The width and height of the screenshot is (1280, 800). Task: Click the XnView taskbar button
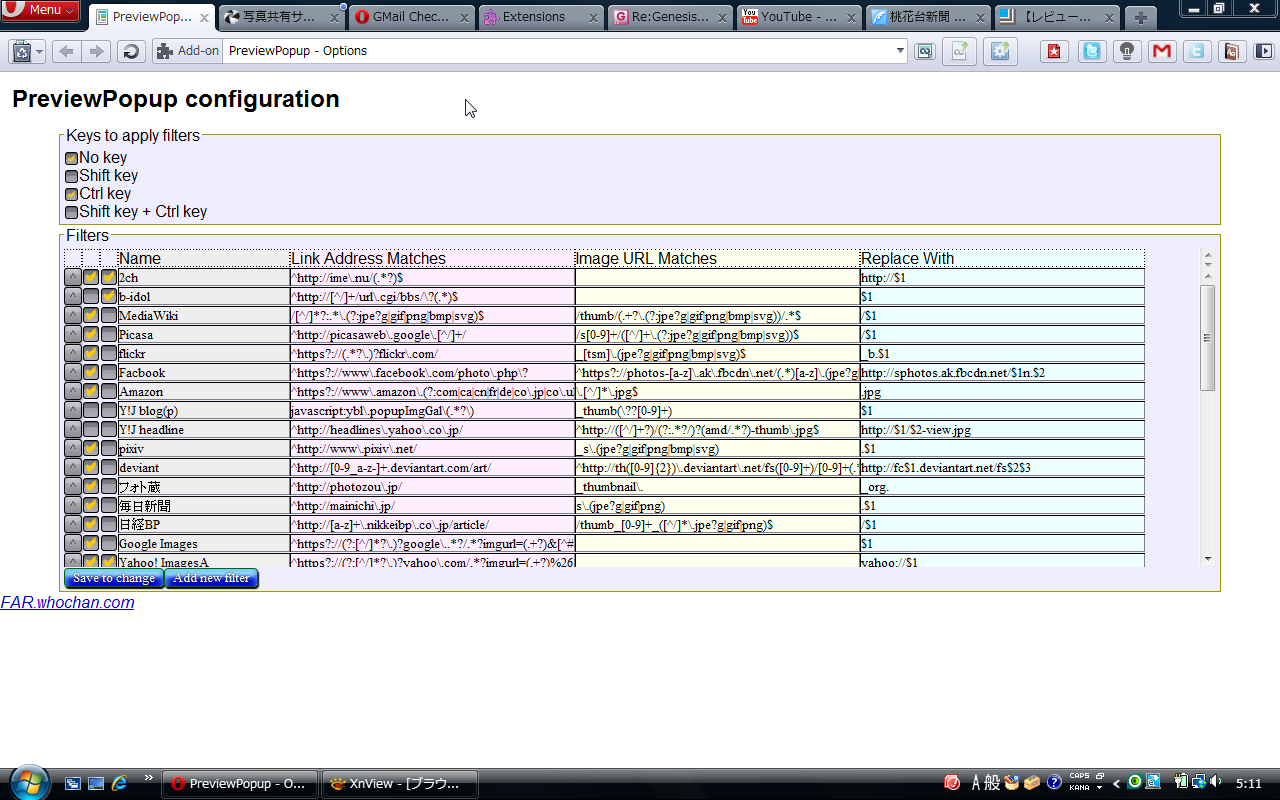click(x=400, y=784)
